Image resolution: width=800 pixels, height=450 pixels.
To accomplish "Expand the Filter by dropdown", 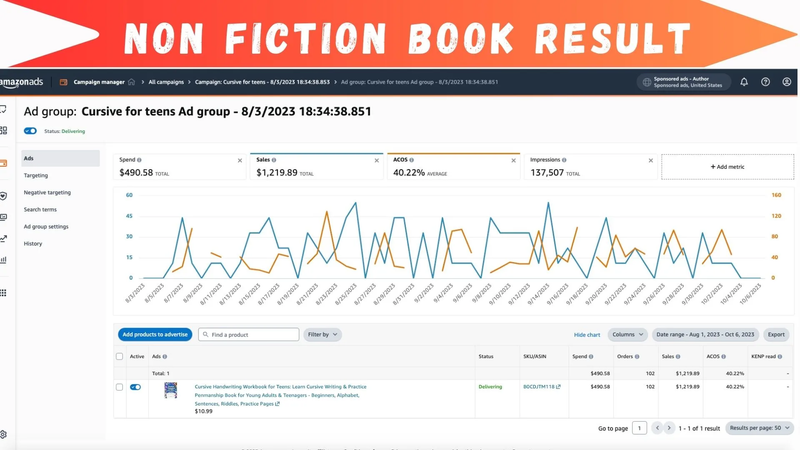I will 322,335.
